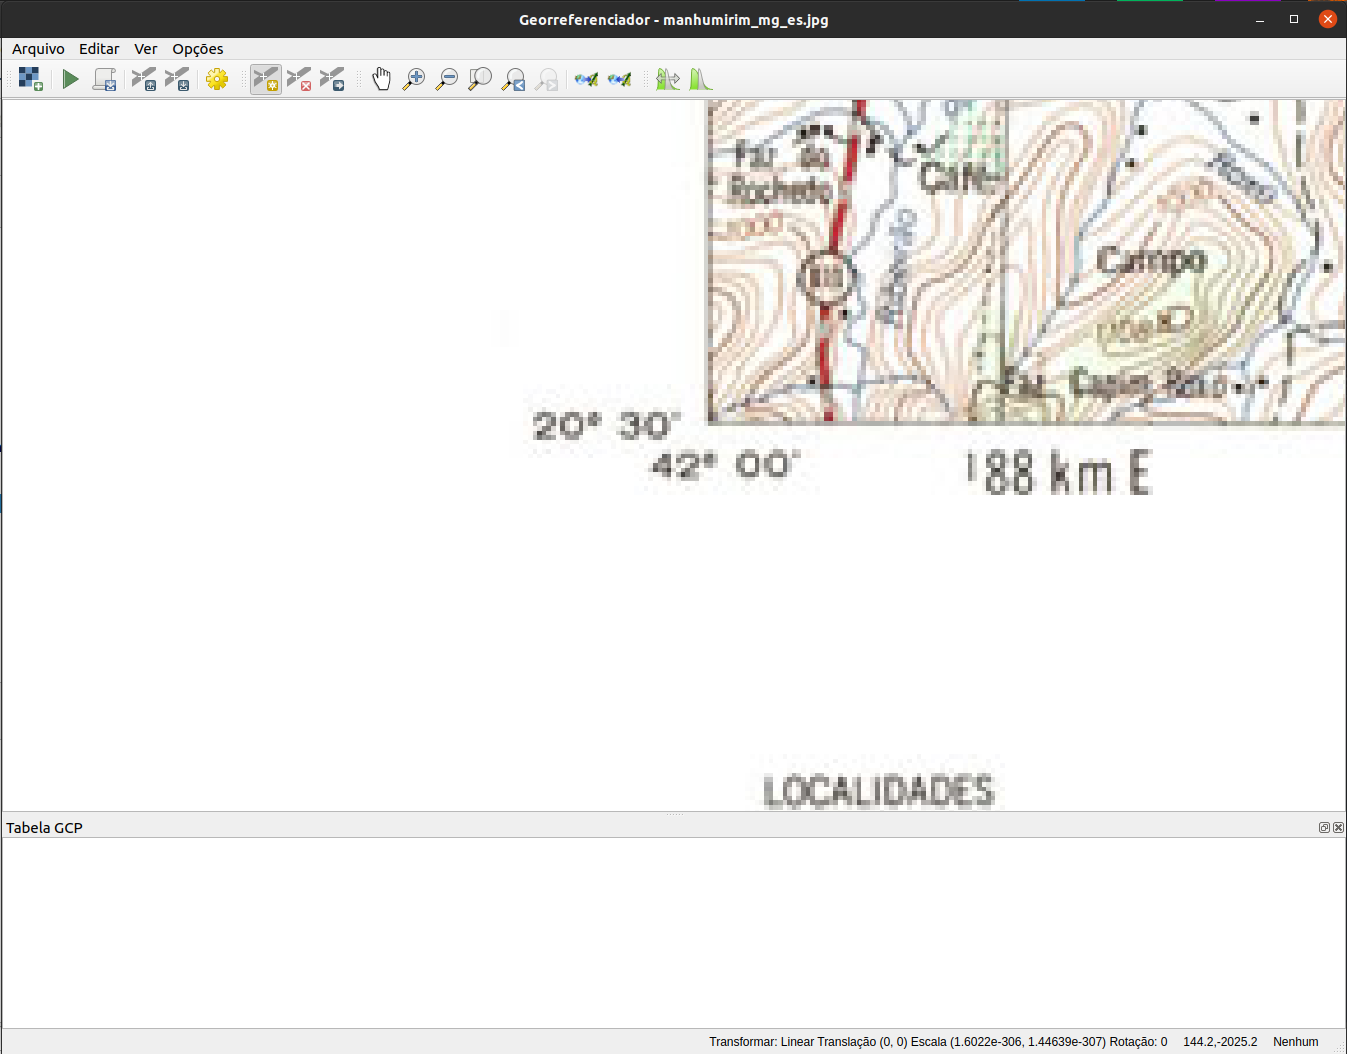
Task: Generate the GDAL script
Action: coord(105,79)
